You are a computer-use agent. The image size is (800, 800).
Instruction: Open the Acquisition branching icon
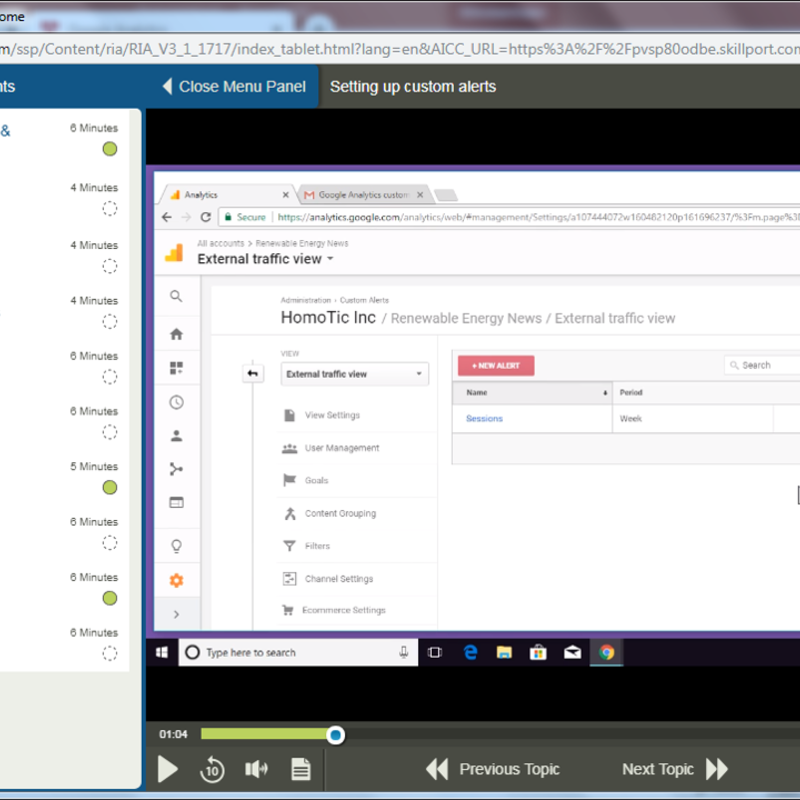tap(177, 469)
